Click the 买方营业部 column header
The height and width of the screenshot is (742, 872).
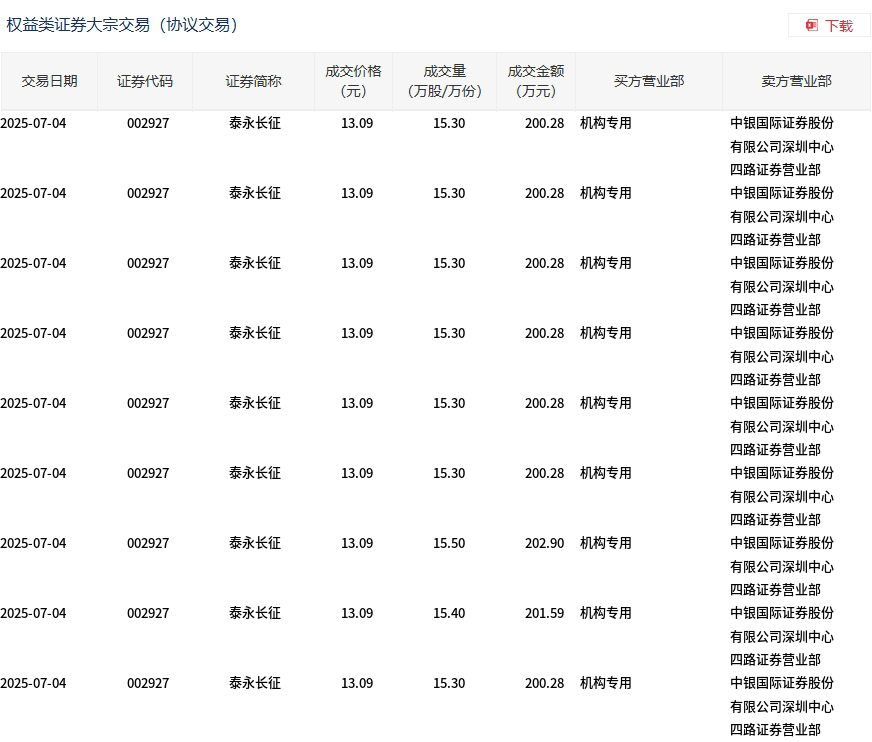649,81
